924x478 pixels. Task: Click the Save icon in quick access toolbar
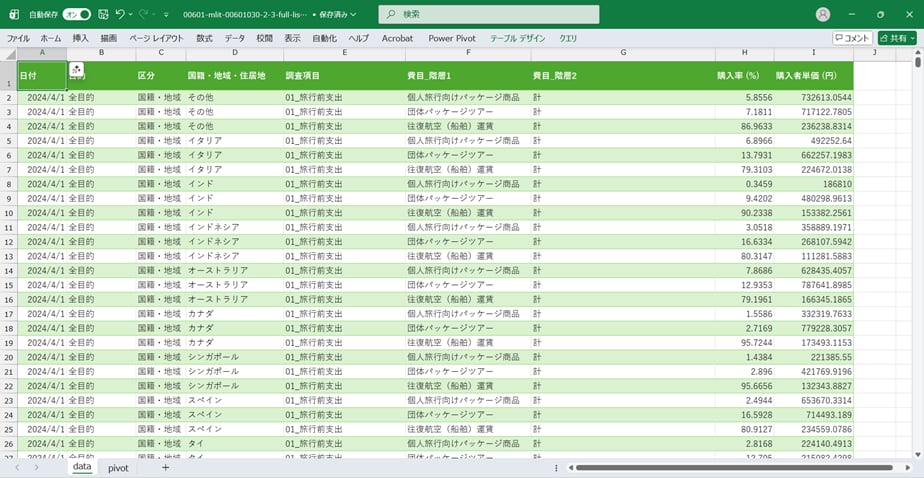(102, 15)
